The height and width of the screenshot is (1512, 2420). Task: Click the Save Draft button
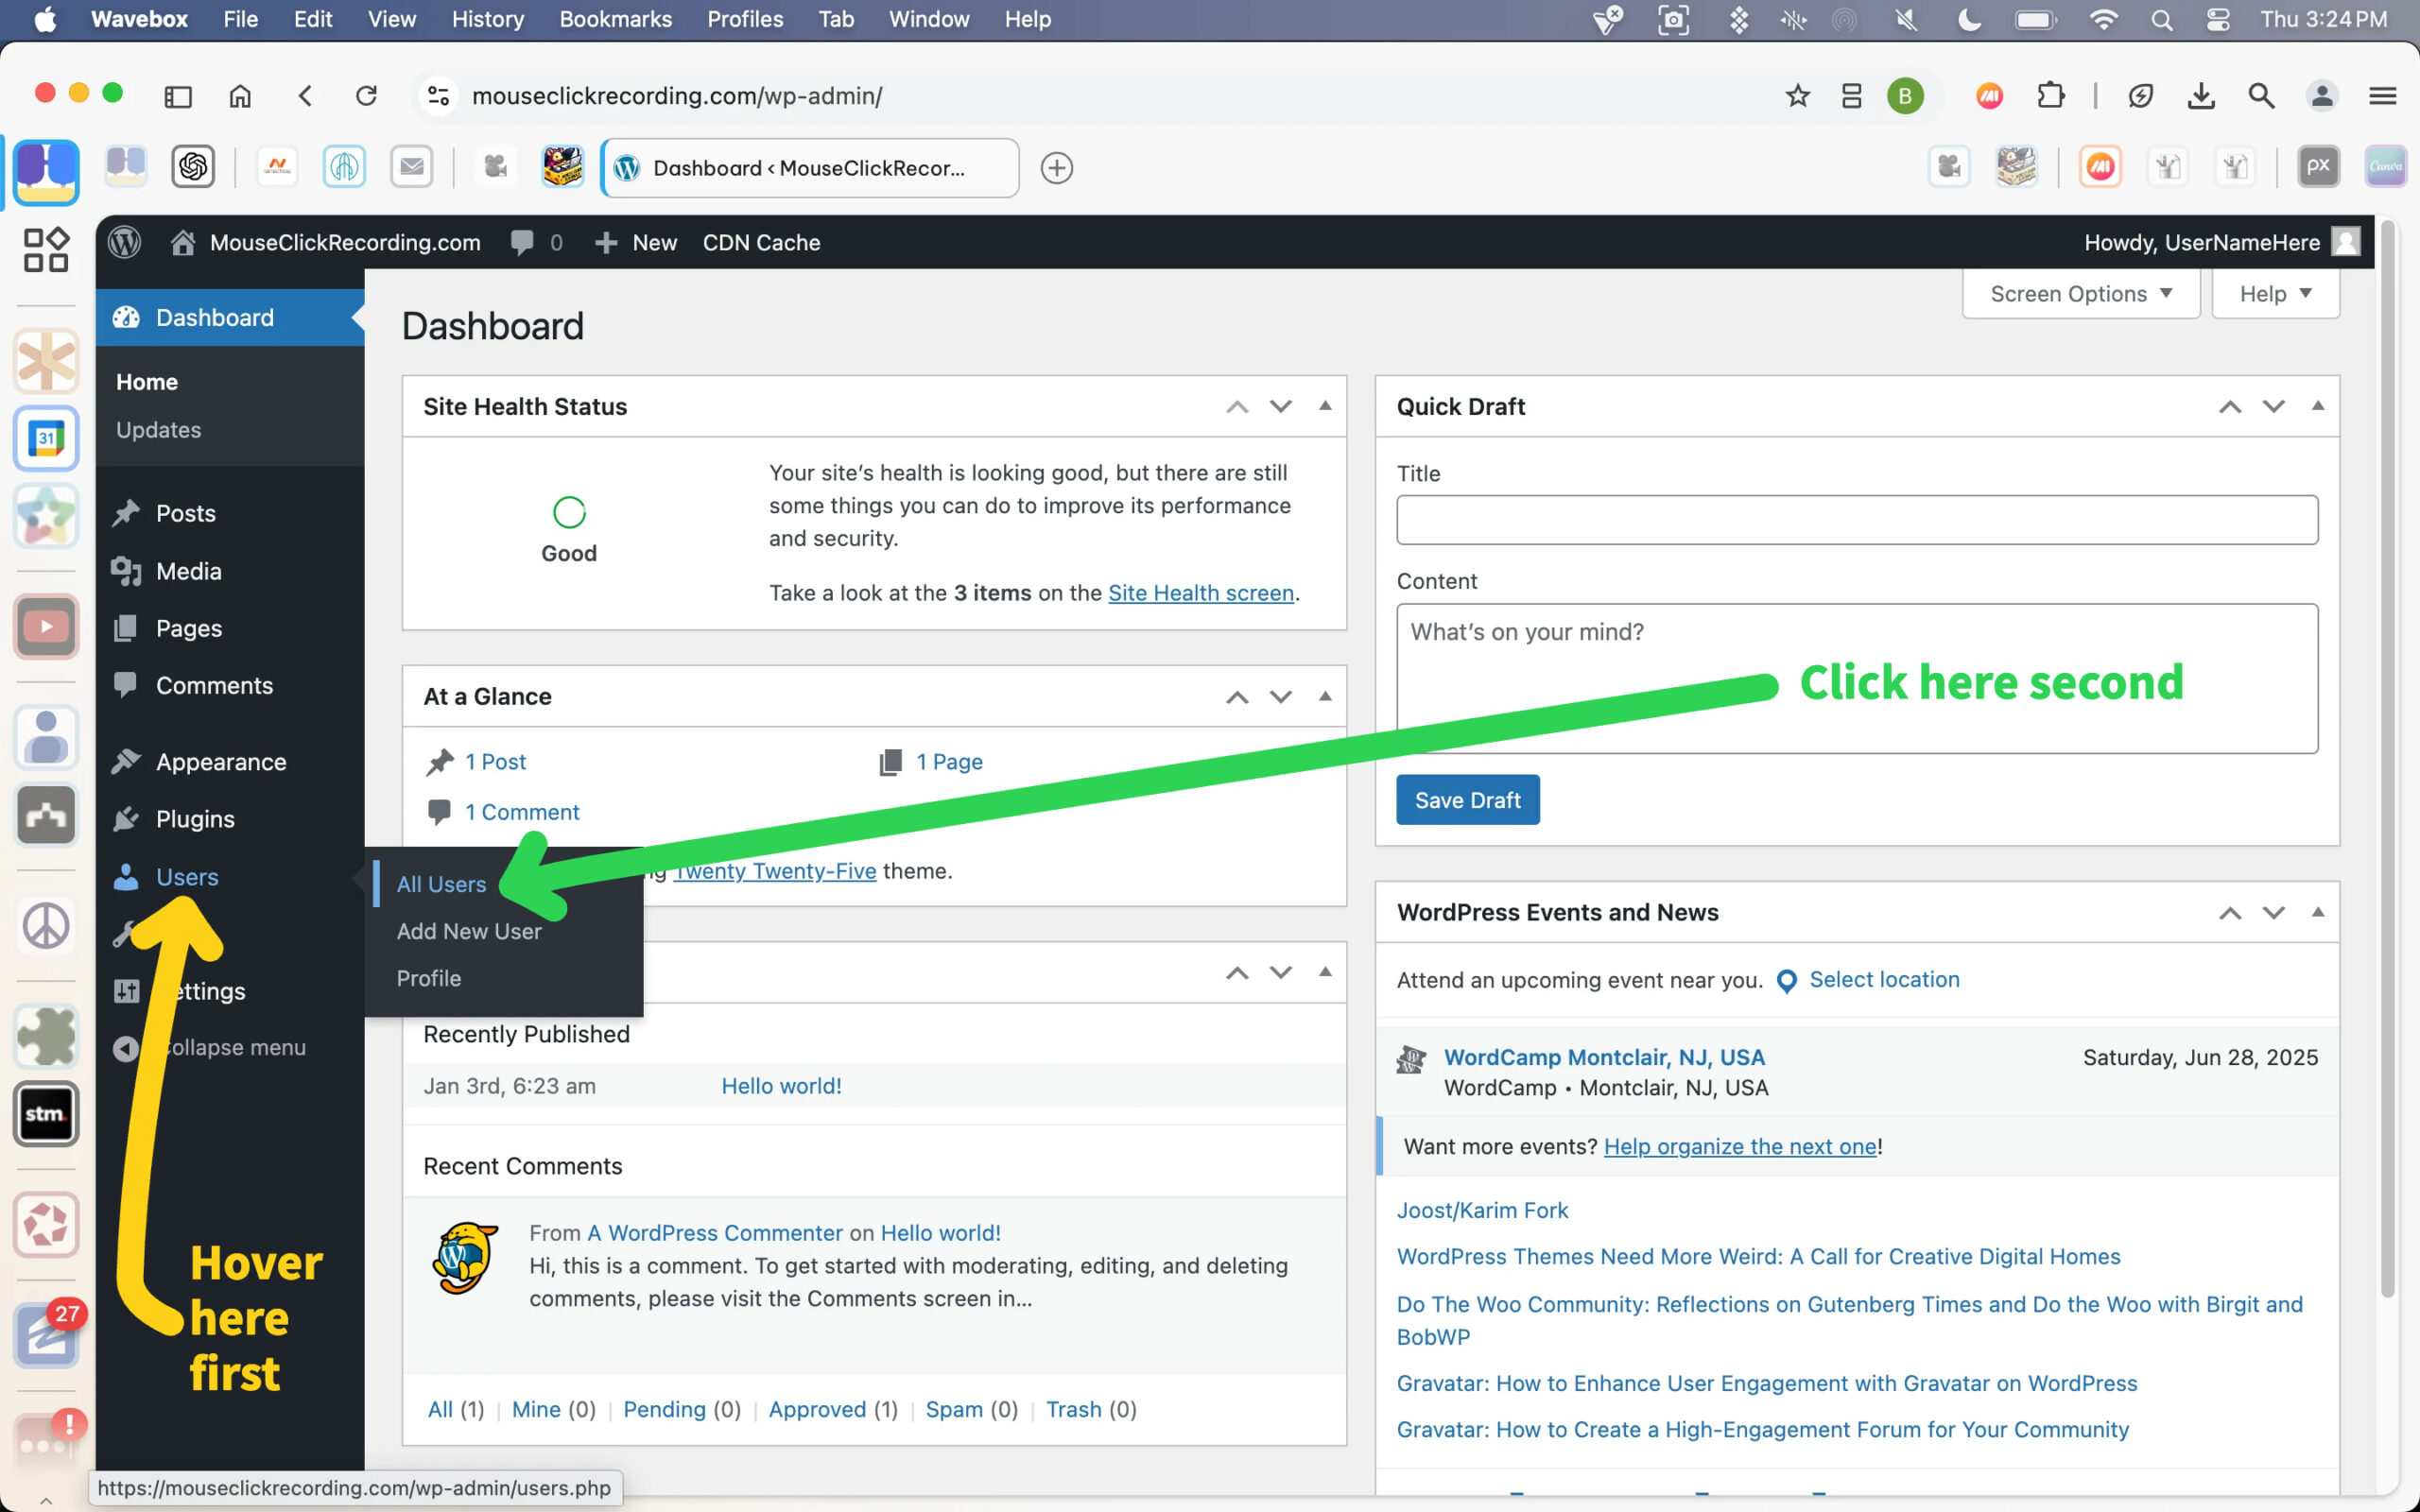click(x=1467, y=800)
